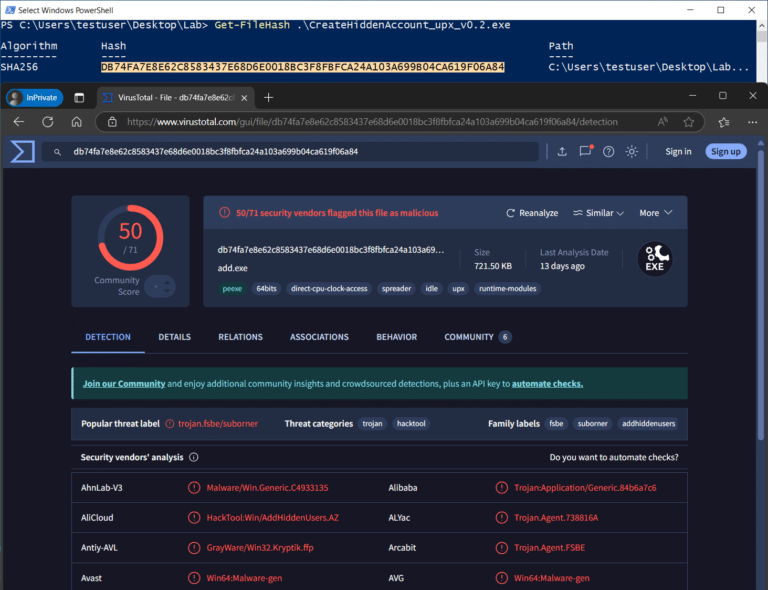Open browser settings three-dot menu

pos(752,122)
